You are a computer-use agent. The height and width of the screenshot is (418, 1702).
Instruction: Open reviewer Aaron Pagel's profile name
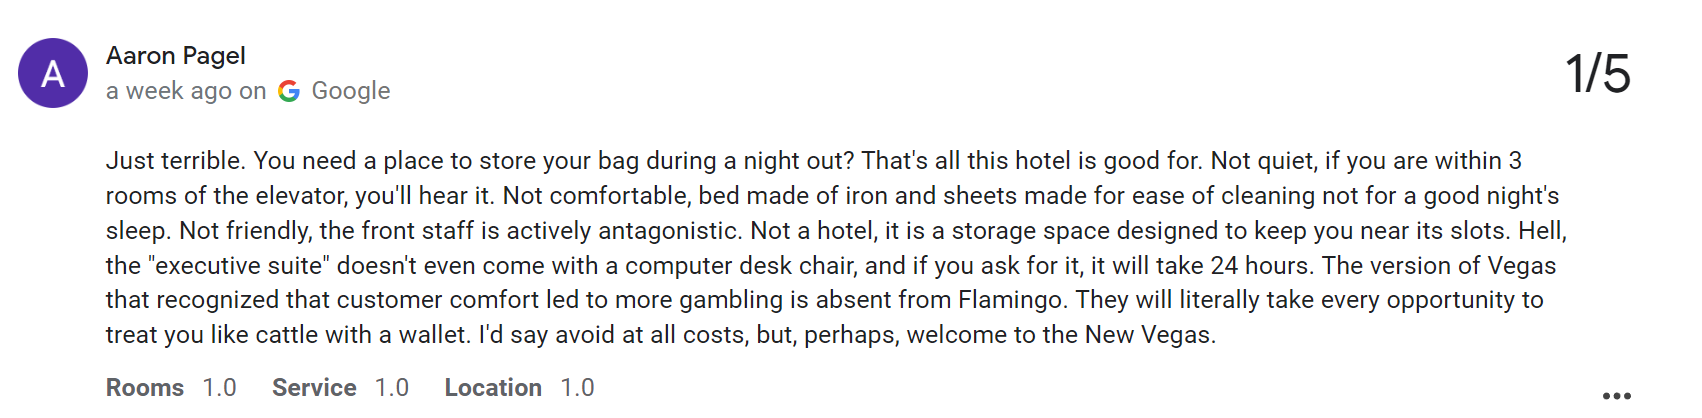(176, 56)
